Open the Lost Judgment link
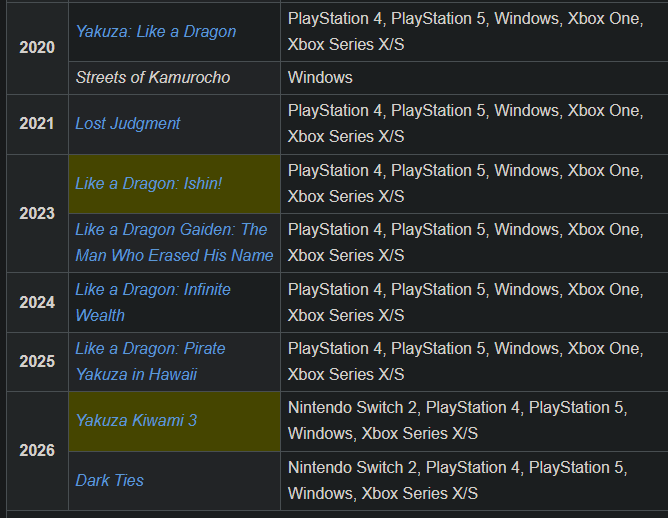 [128, 124]
